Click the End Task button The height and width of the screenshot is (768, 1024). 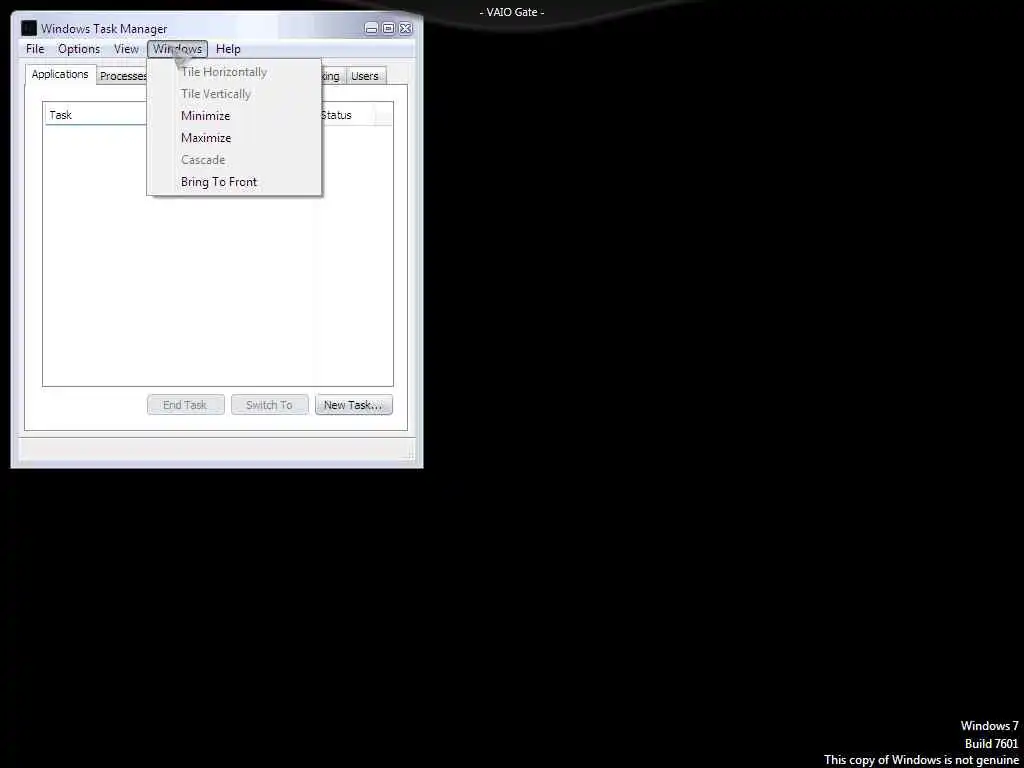(x=185, y=405)
